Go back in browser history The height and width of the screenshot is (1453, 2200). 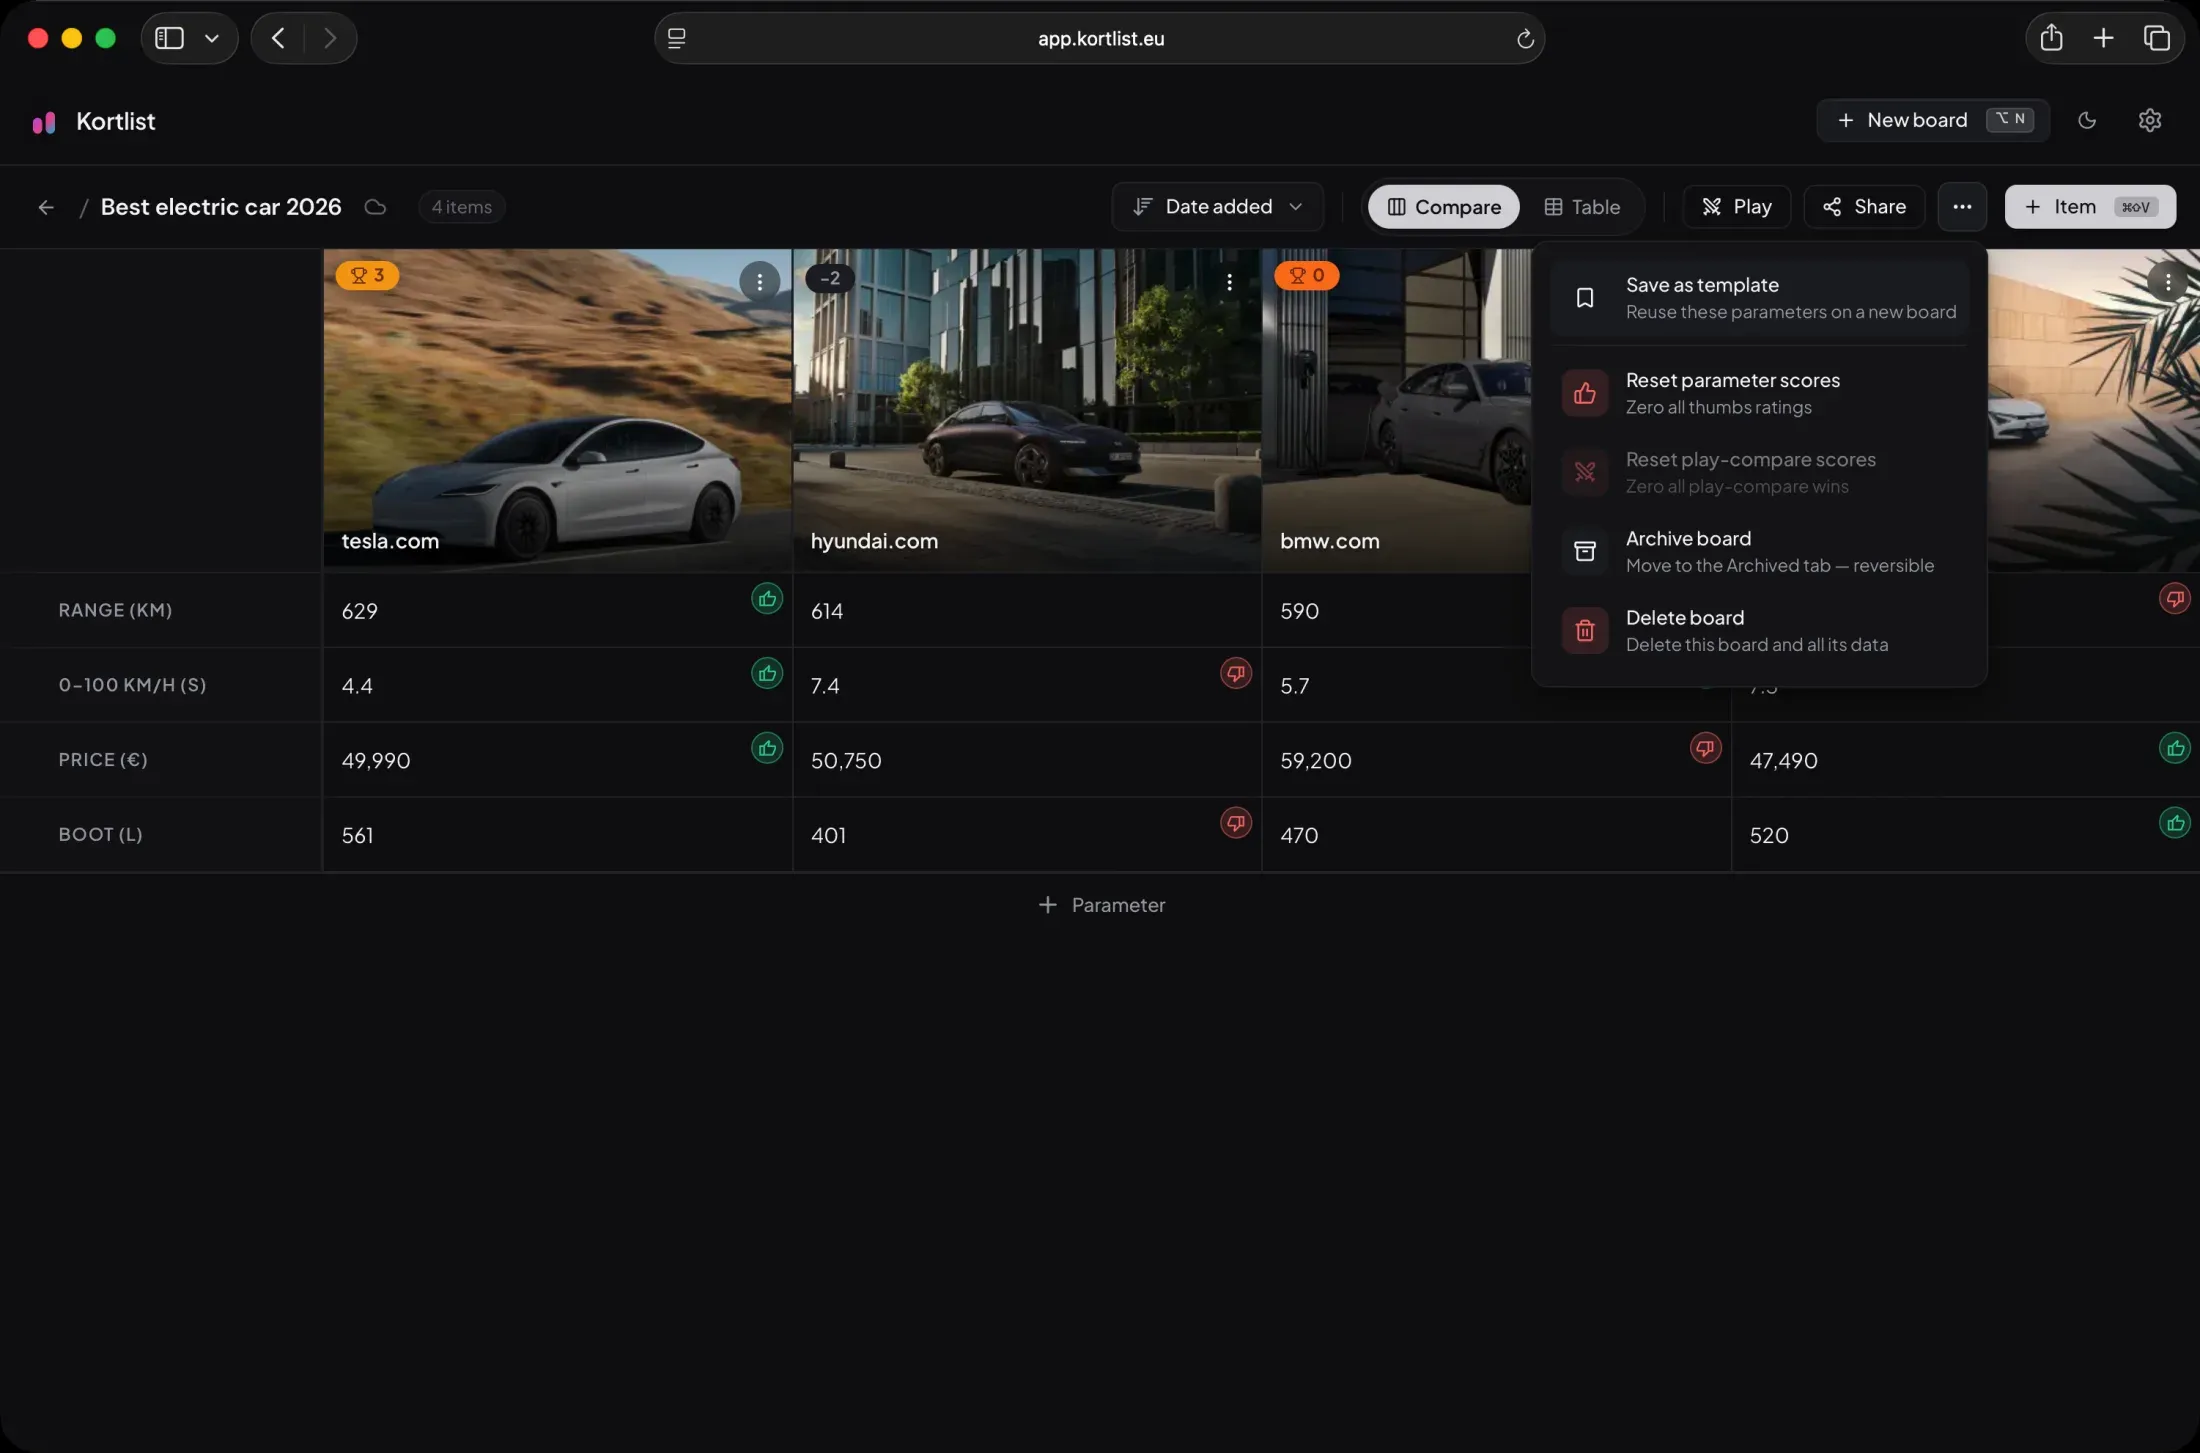click(278, 38)
